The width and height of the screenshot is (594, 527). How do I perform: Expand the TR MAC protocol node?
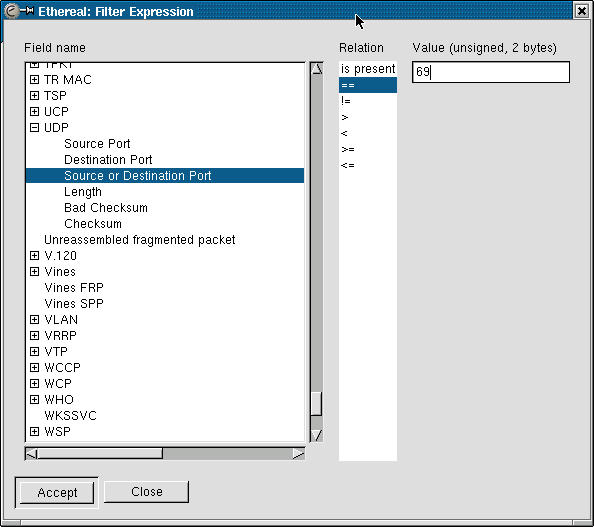[34, 80]
